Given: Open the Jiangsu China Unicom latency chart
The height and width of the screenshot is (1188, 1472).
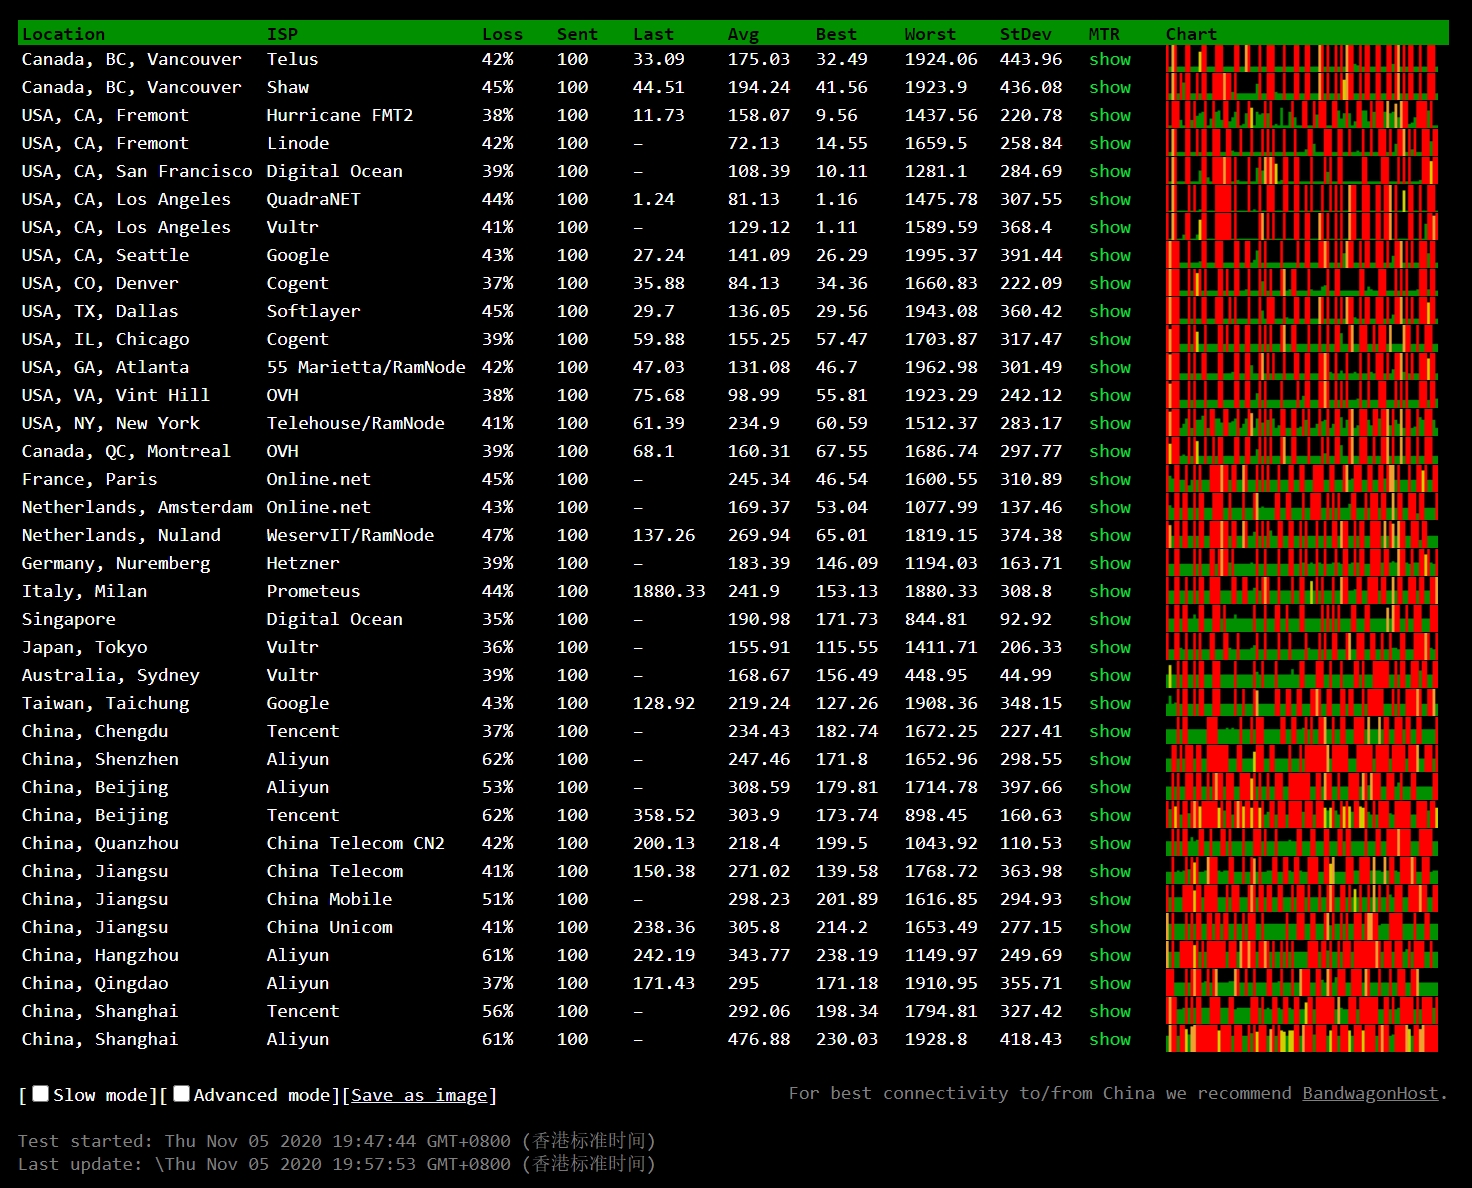Looking at the screenshot, I should click(1302, 927).
